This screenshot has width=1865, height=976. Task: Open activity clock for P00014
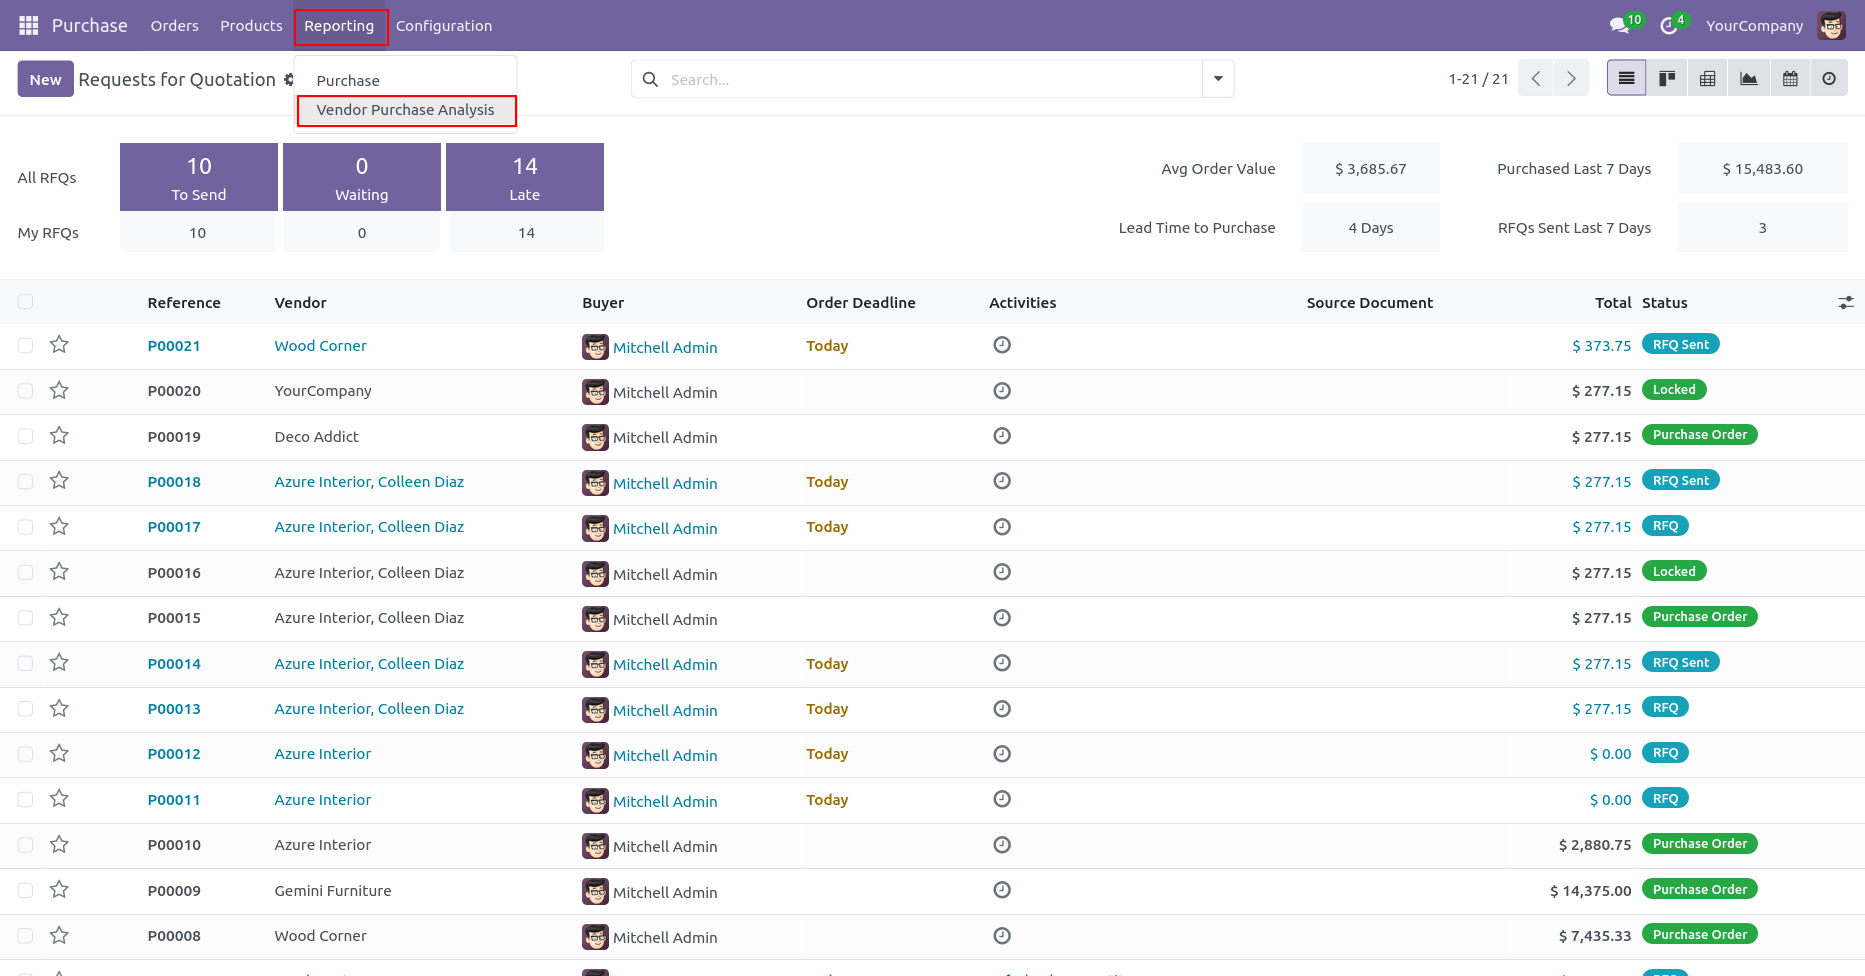point(1002,663)
